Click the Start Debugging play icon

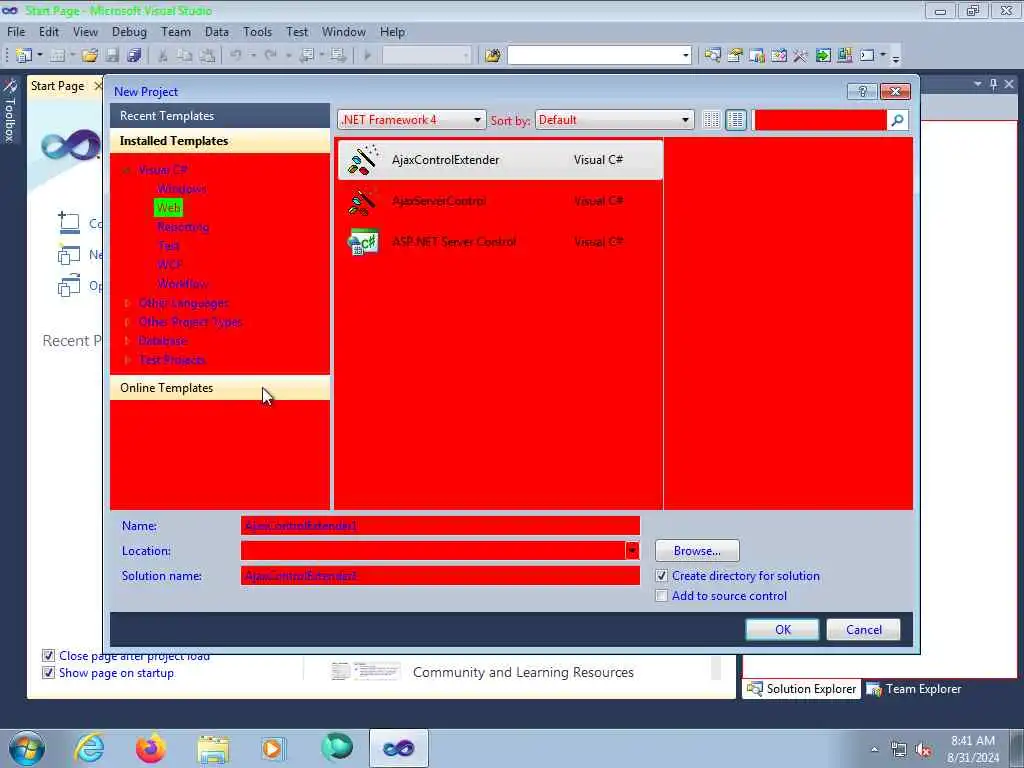point(367,56)
